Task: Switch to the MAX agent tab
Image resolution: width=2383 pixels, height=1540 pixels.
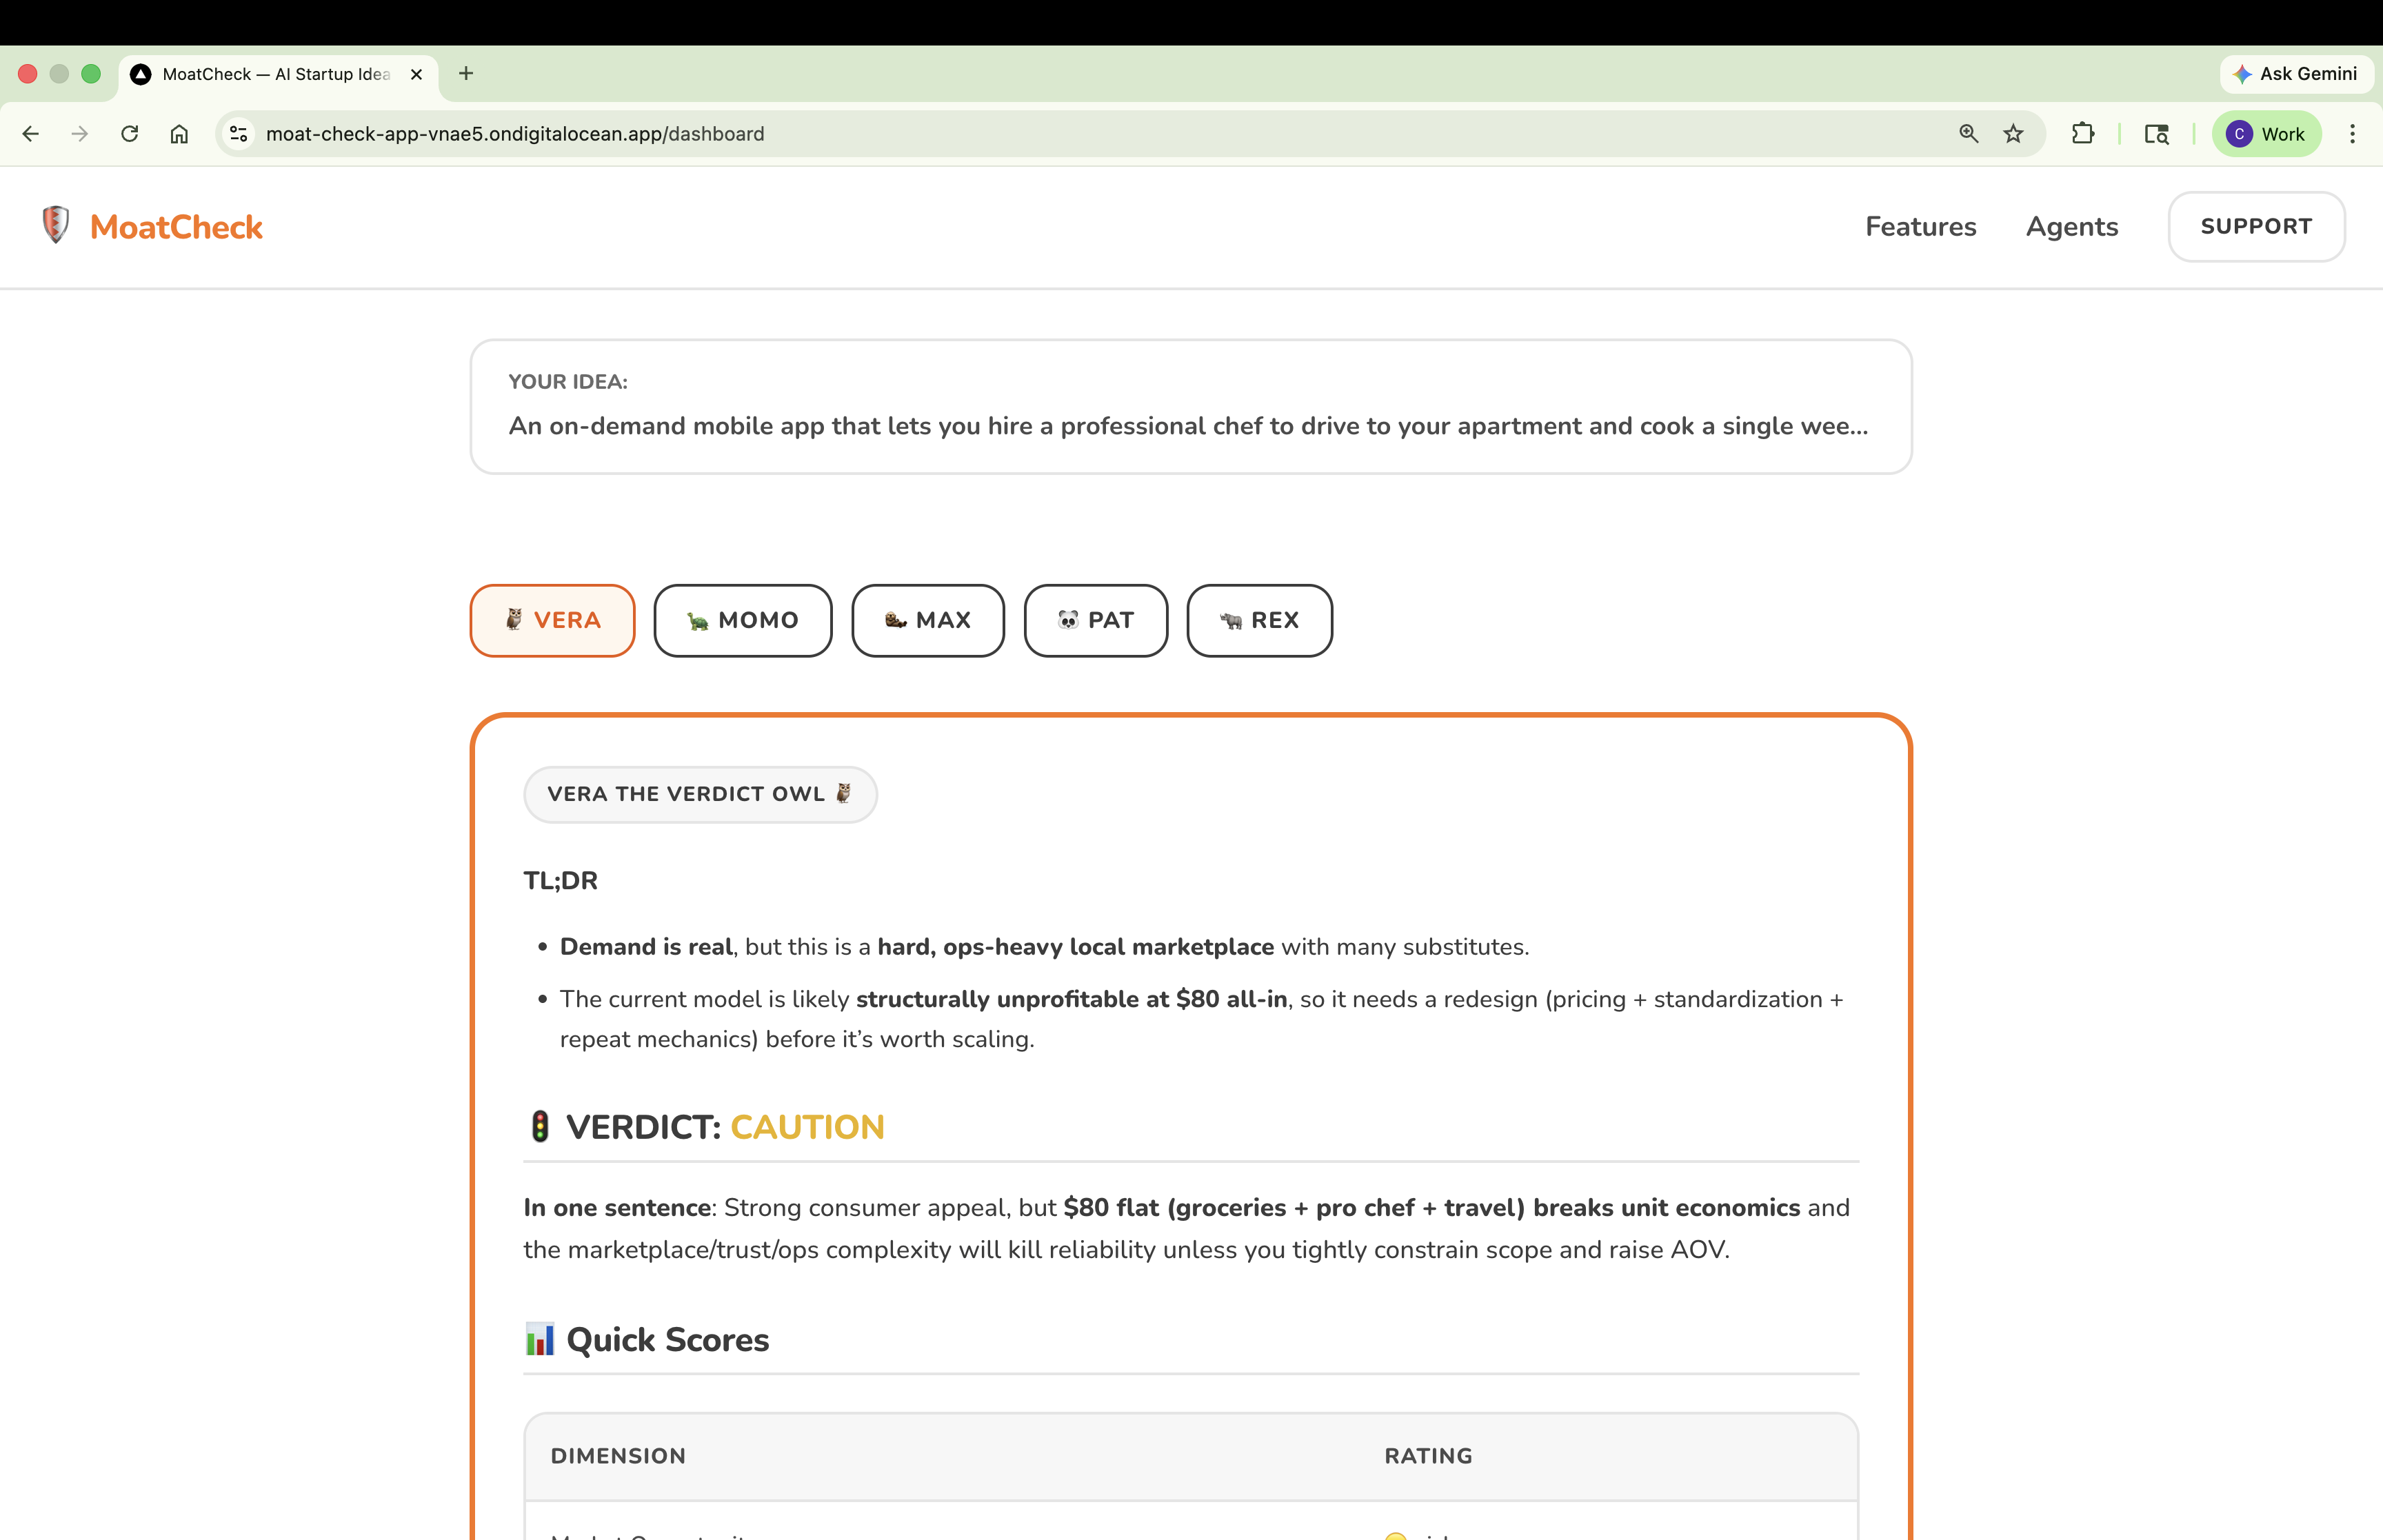Action: [x=927, y=620]
